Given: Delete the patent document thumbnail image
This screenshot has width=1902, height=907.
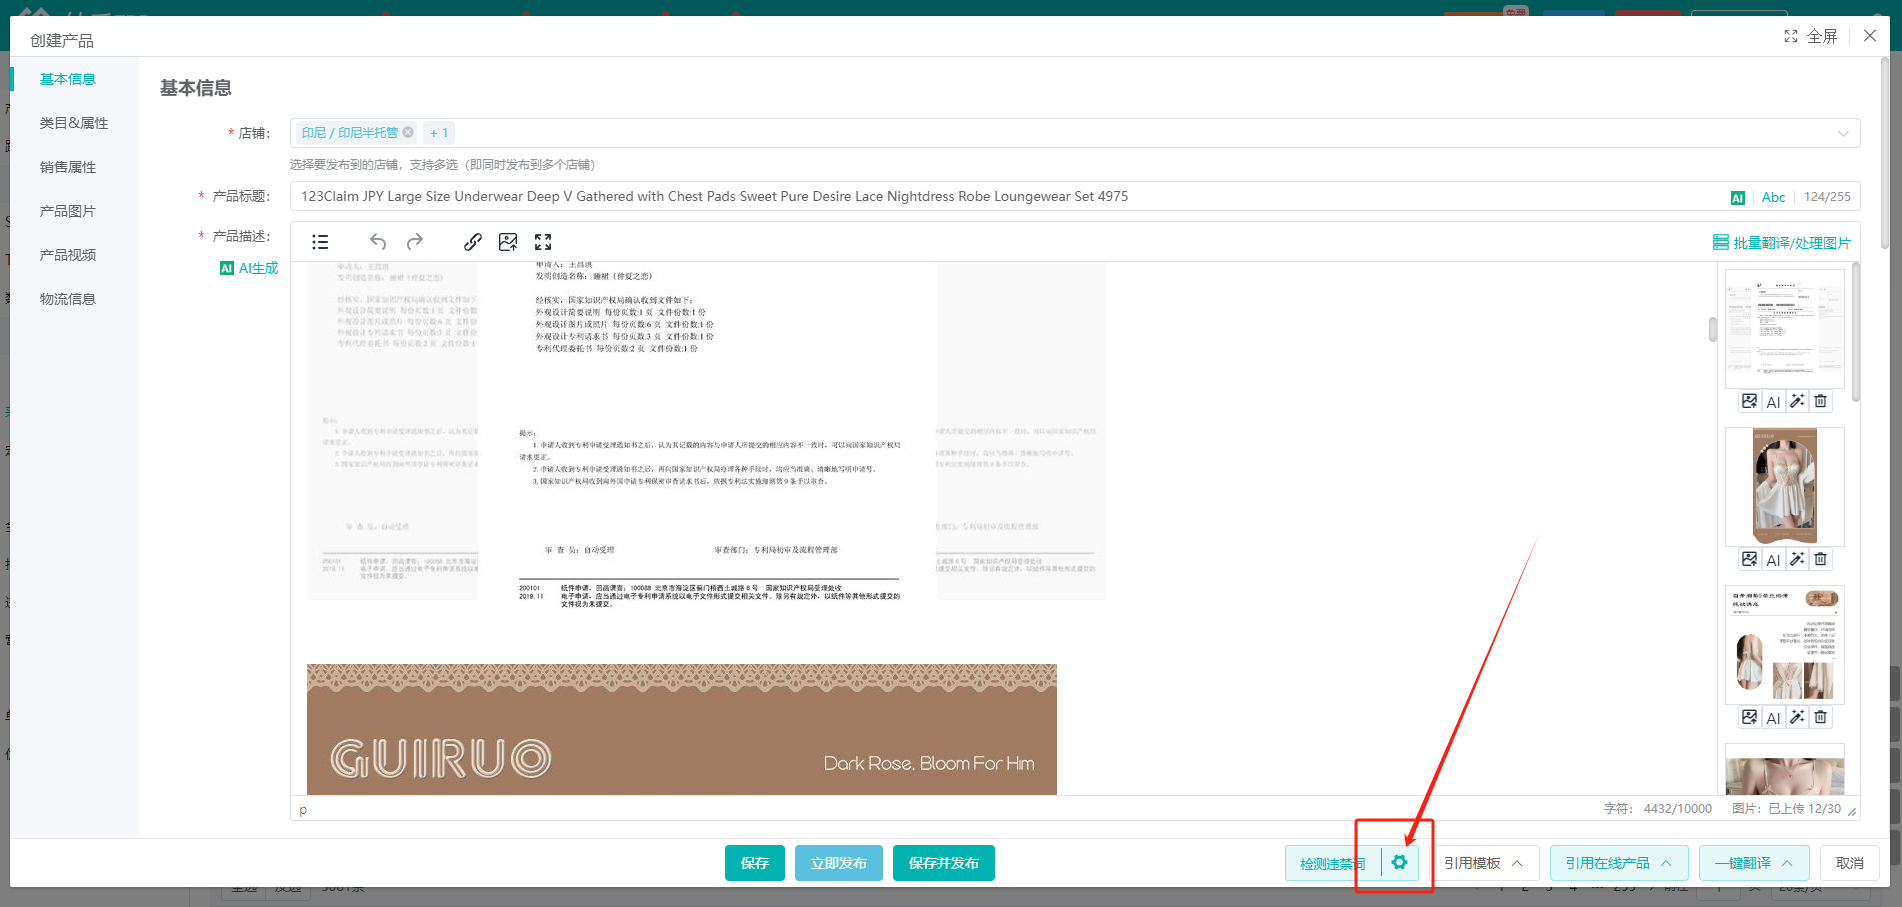Looking at the screenshot, I should [x=1821, y=401].
